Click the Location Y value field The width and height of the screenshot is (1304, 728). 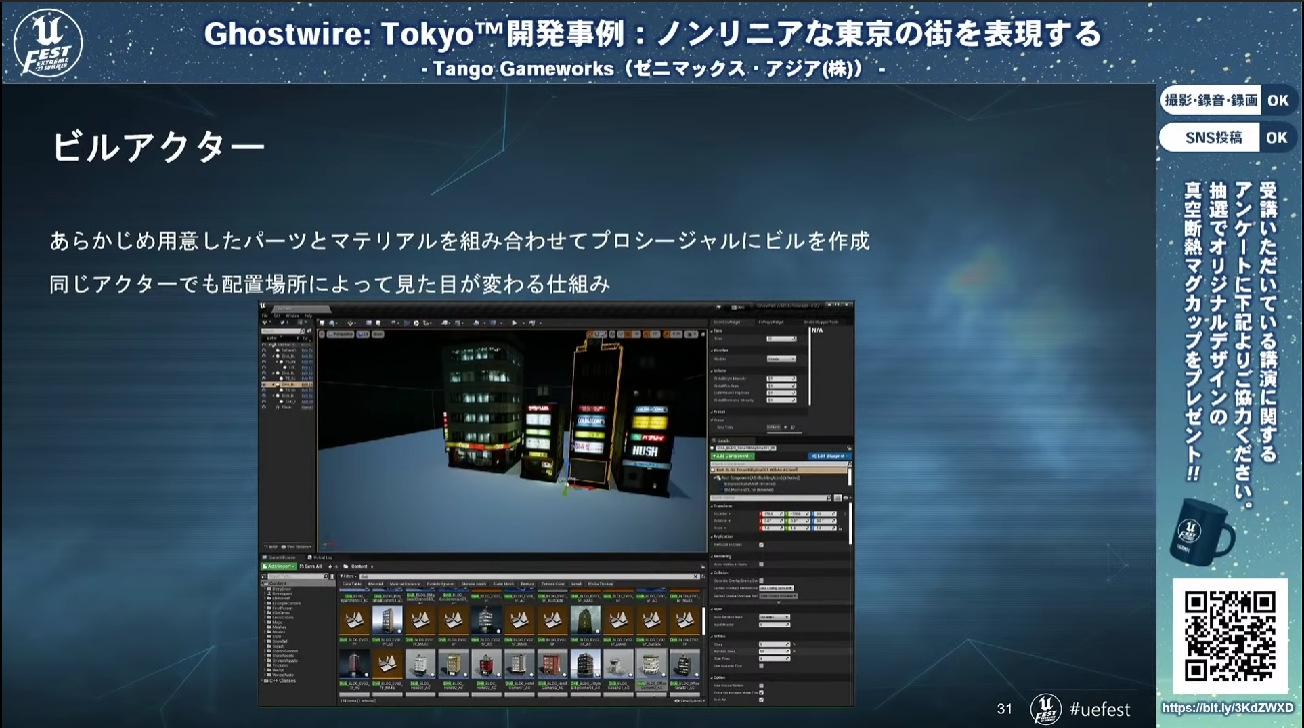(x=798, y=513)
